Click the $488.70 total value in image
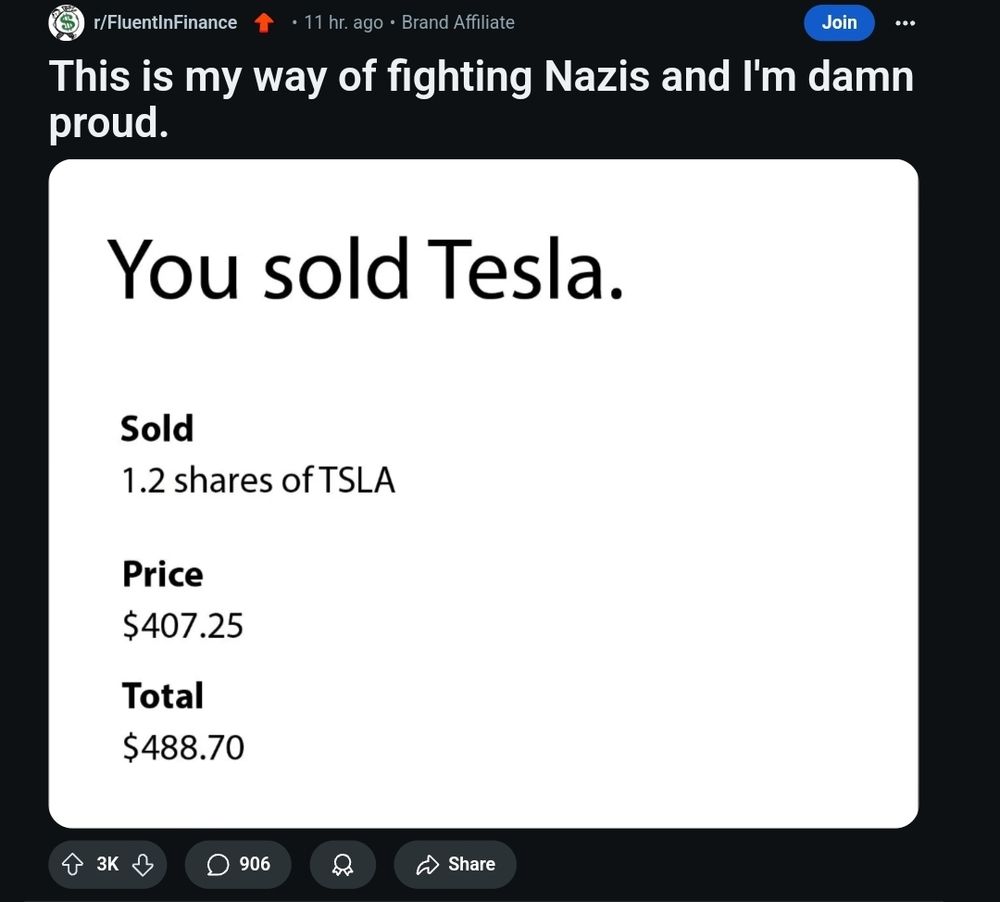This screenshot has width=1000, height=902. click(183, 747)
